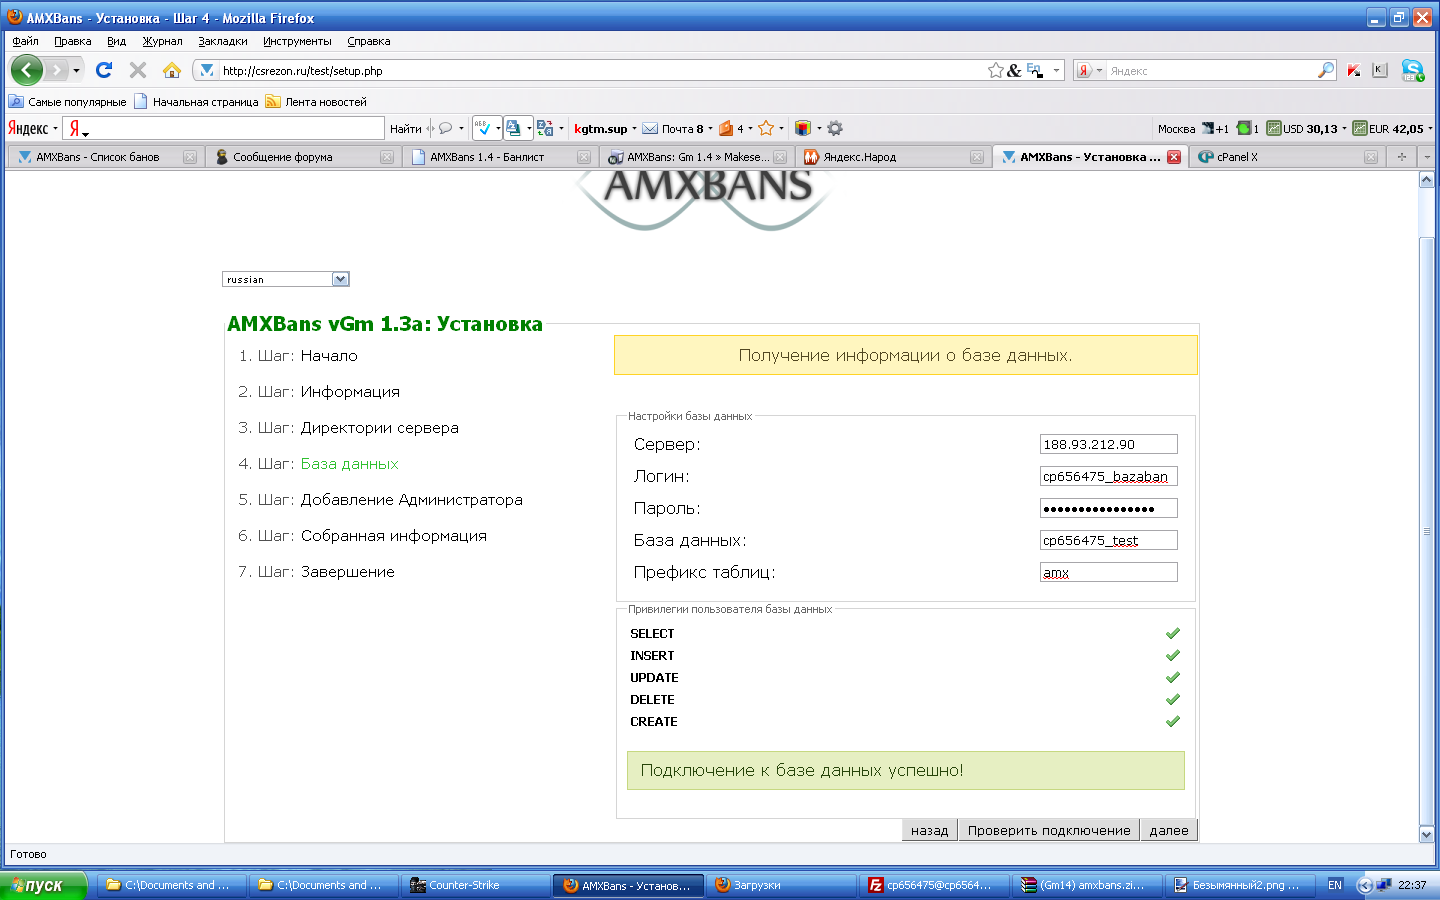Open the Kaspersky red K toolbar icon
This screenshot has height=900, width=1440.
tap(1354, 70)
